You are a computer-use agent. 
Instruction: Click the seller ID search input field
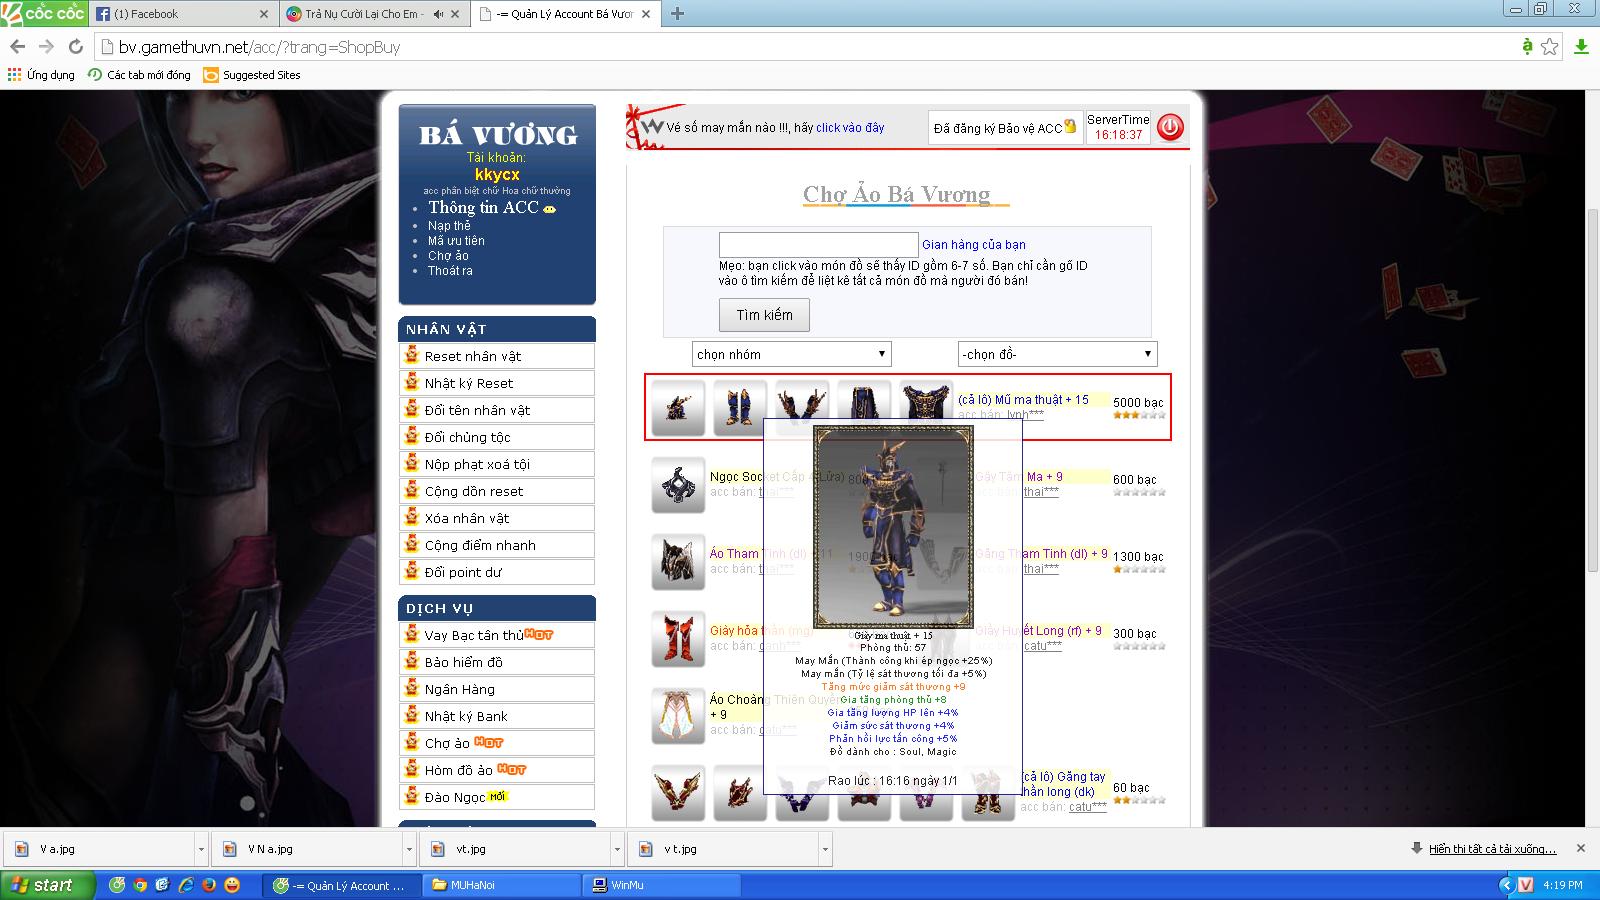tap(818, 245)
